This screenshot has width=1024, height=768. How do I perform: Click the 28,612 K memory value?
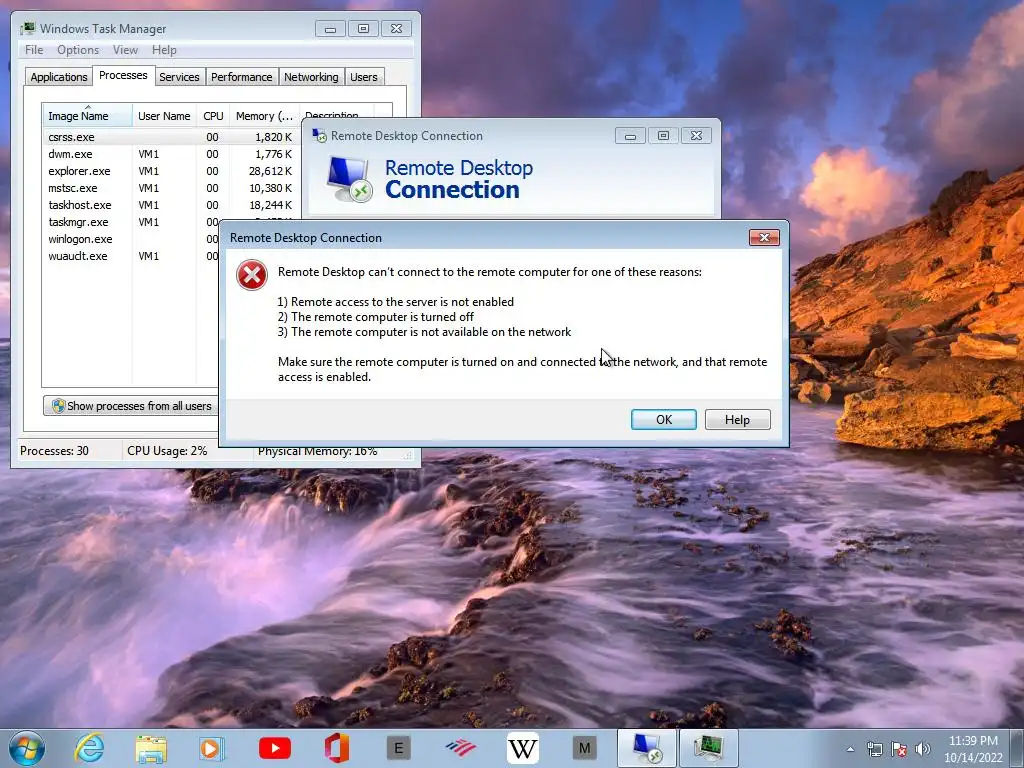(270, 171)
